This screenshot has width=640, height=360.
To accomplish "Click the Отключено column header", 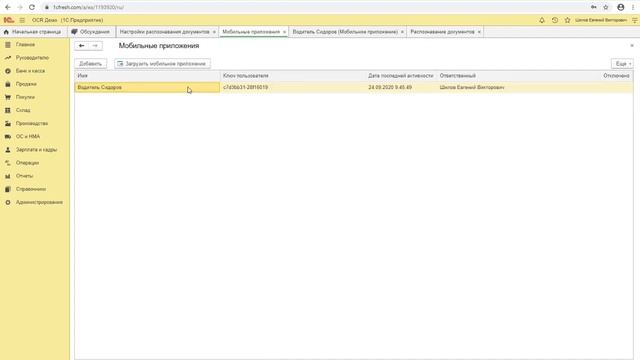I will (x=616, y=76).
